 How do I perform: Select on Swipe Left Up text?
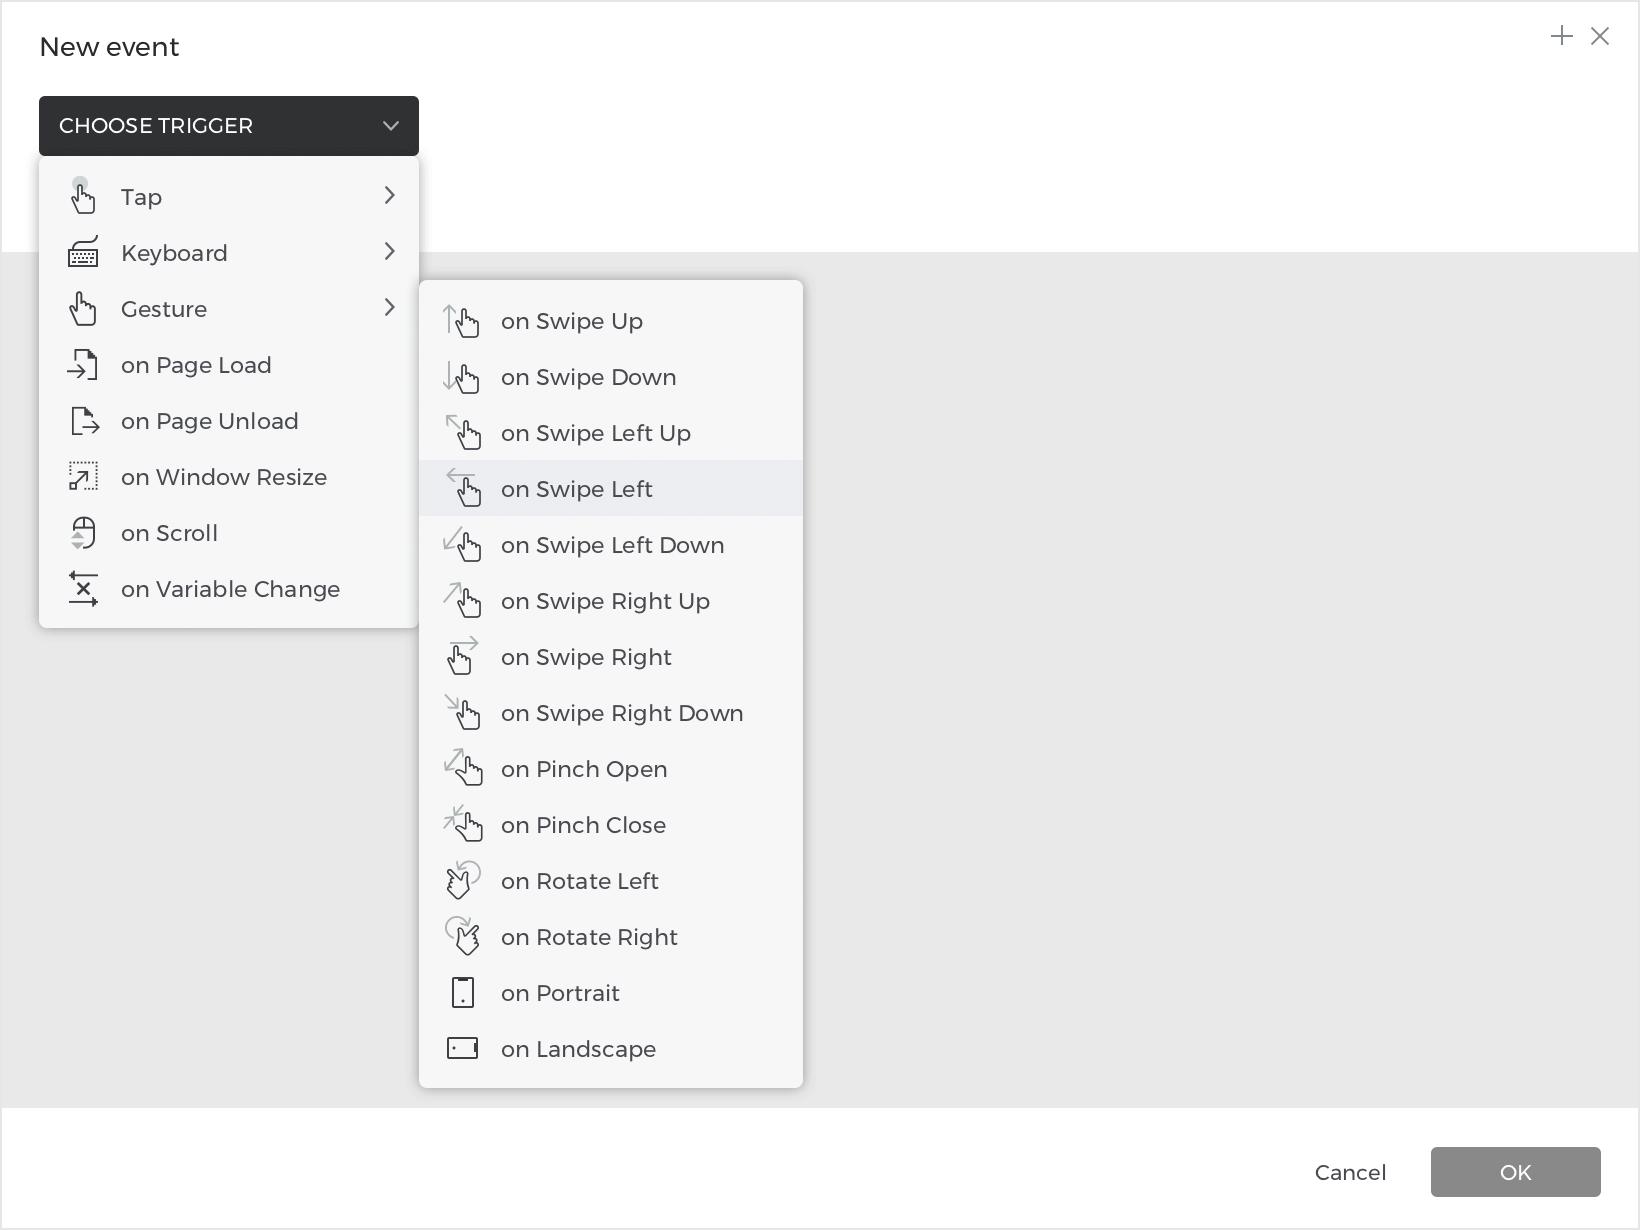pos(596,433)
